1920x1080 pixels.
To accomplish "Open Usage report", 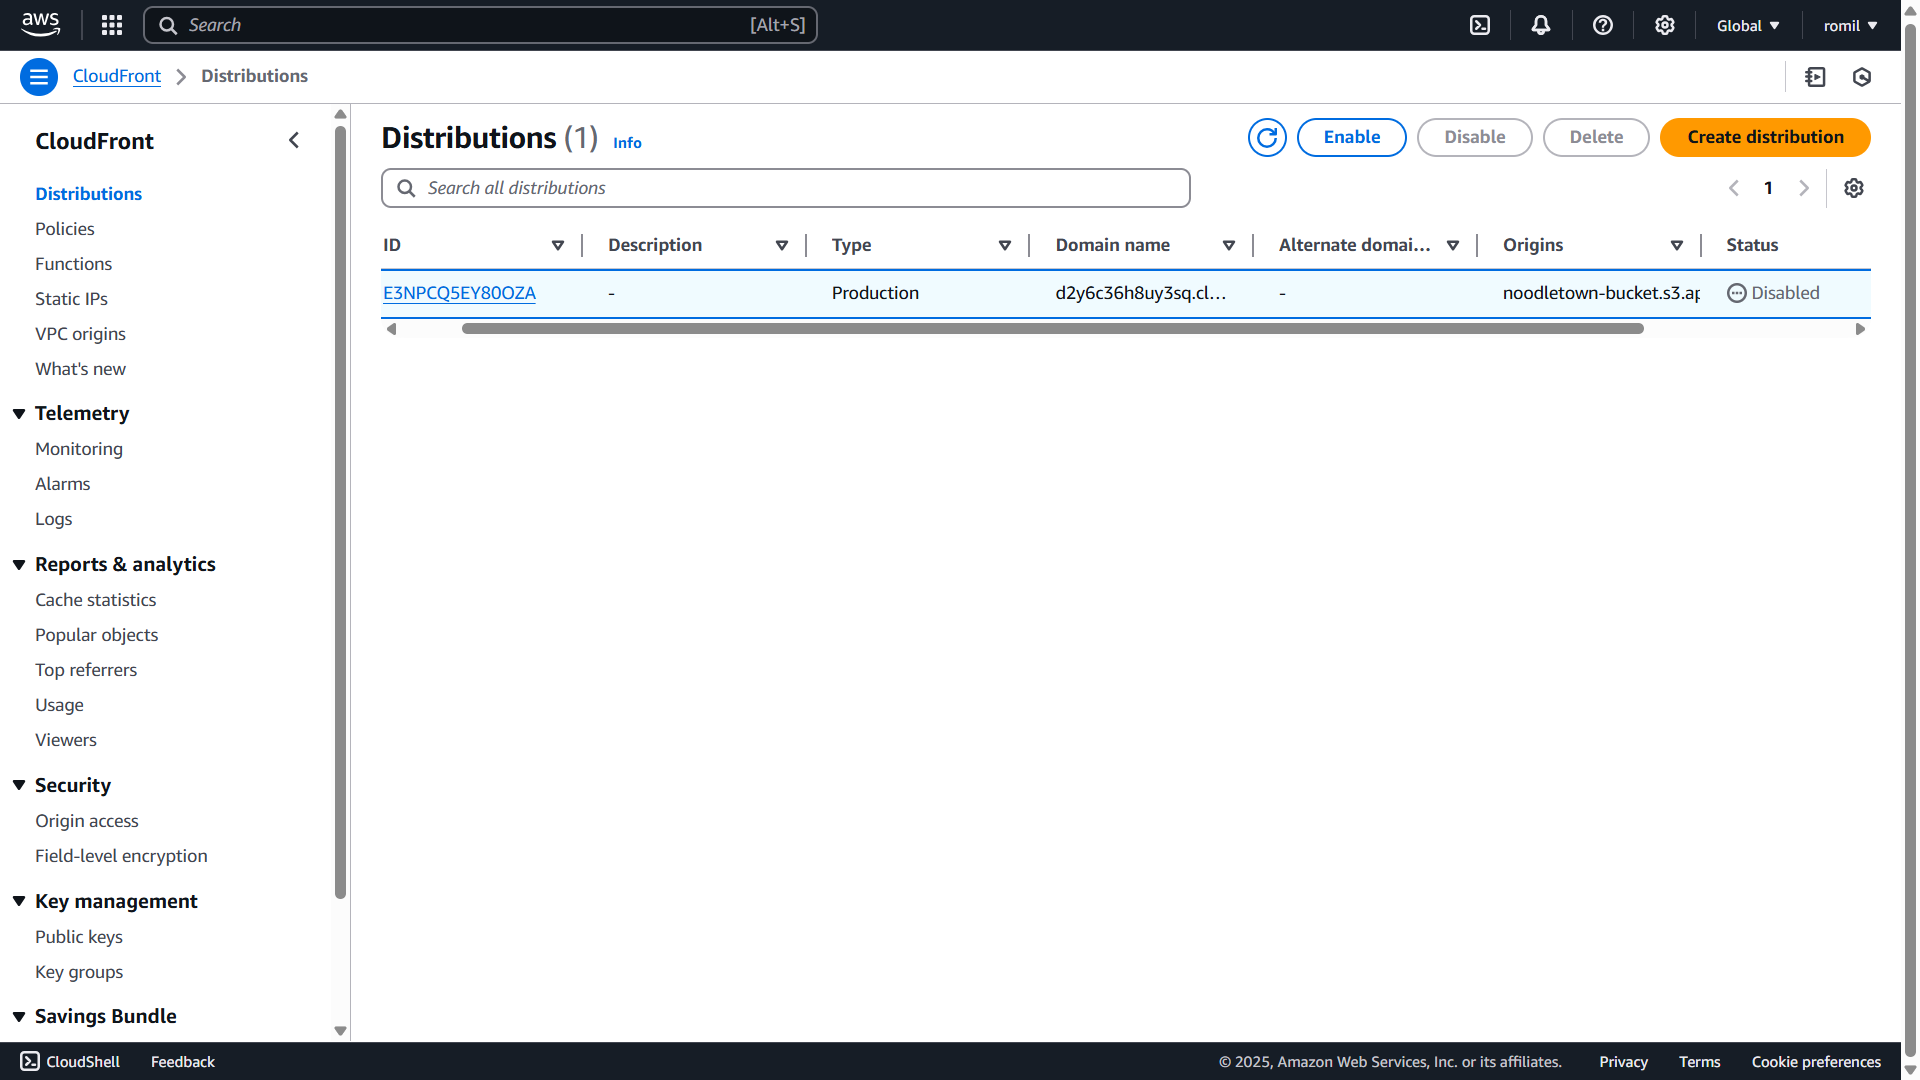I will [x=59, y=704].
